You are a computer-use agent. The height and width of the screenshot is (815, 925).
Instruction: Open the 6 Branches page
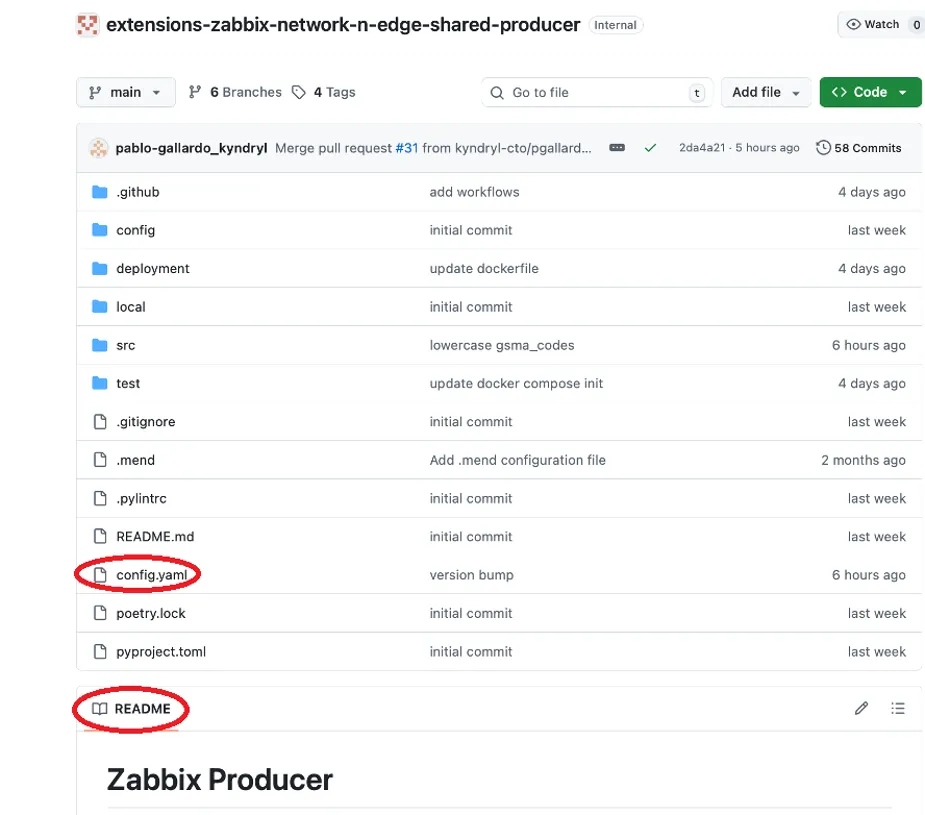[235, 92]
